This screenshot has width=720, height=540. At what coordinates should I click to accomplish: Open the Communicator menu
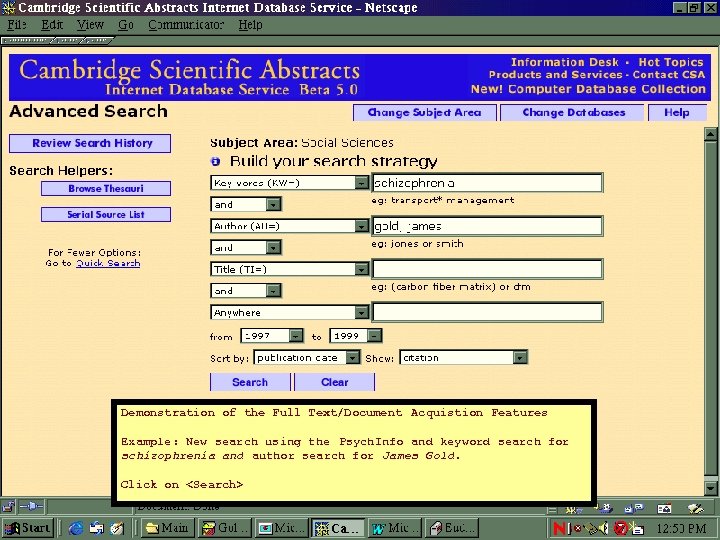tap(186, 24)
